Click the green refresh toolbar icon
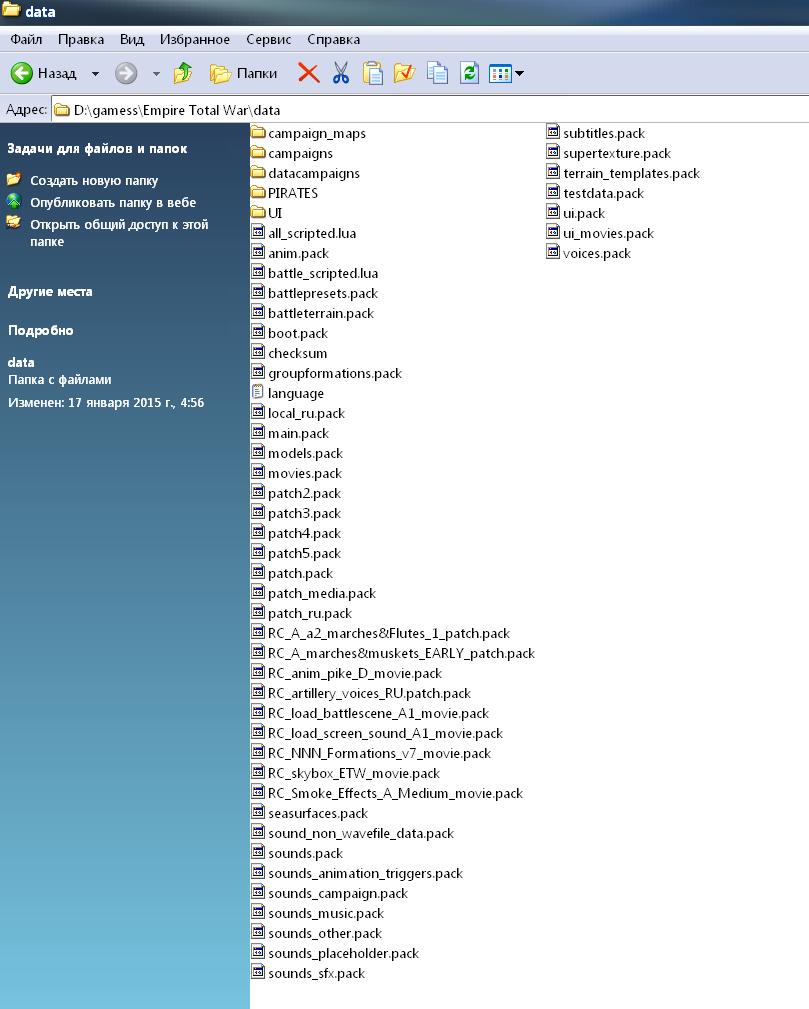The width and height of the screenshot is (809, 1009). click(x=469, y=73)
